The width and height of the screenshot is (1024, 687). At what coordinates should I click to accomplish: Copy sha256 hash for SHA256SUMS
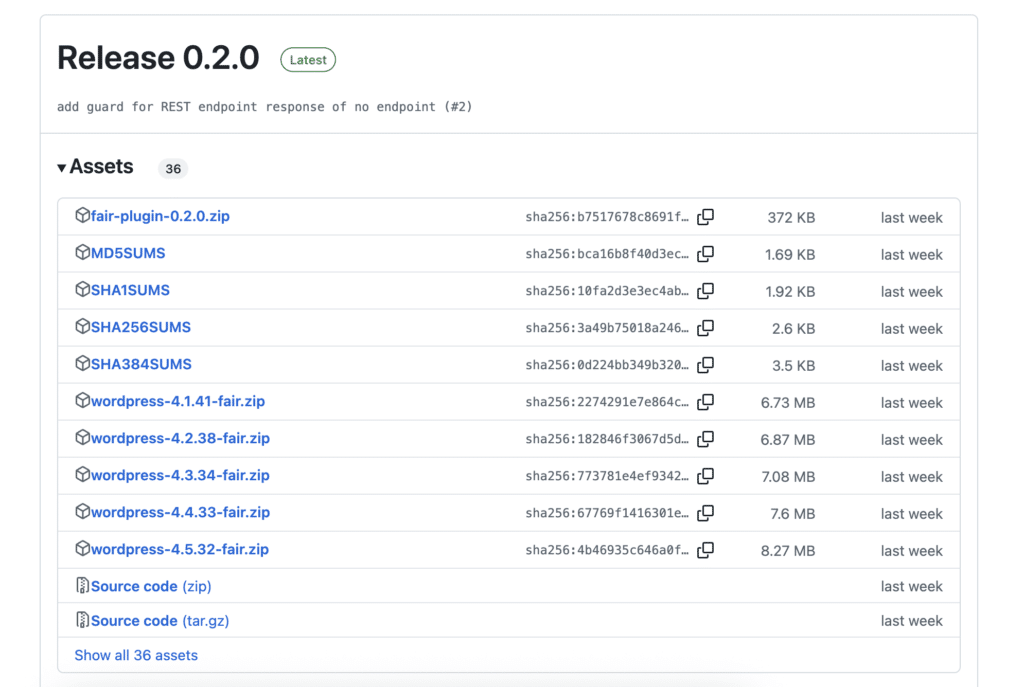point(705,328)
